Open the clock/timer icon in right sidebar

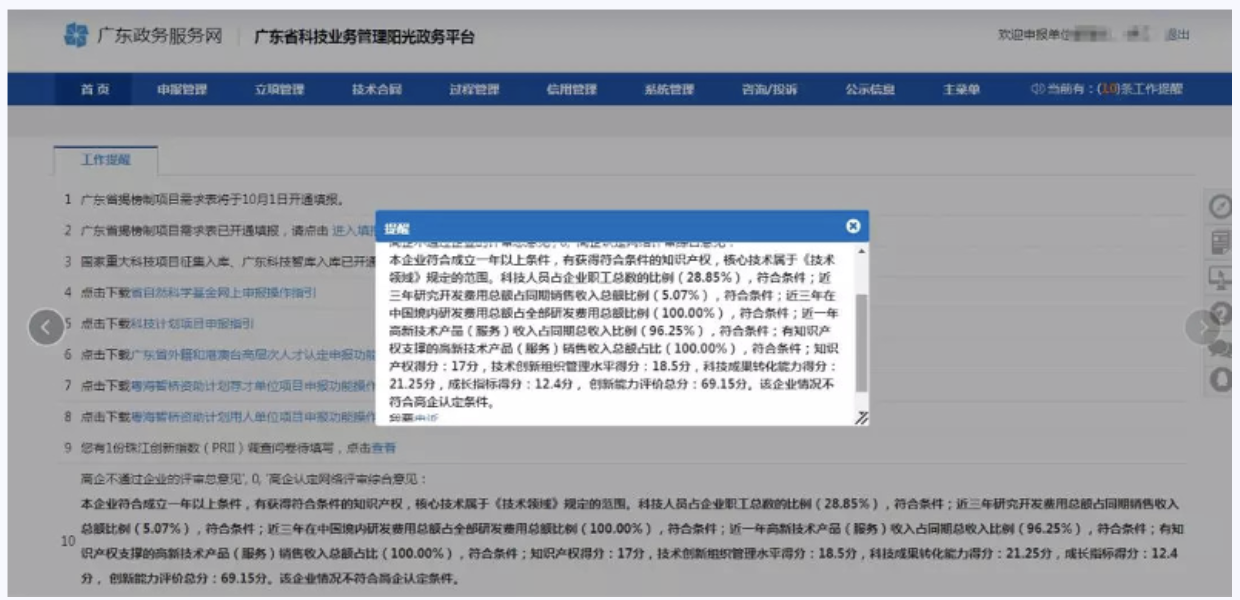[x=1222, y=207]
